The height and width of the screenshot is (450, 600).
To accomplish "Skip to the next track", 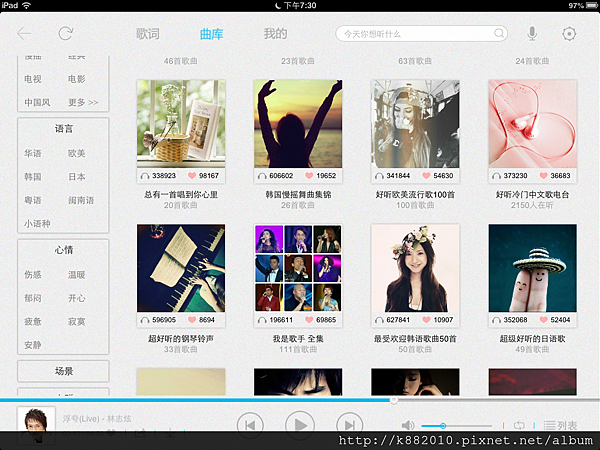I will pos(349,425).
